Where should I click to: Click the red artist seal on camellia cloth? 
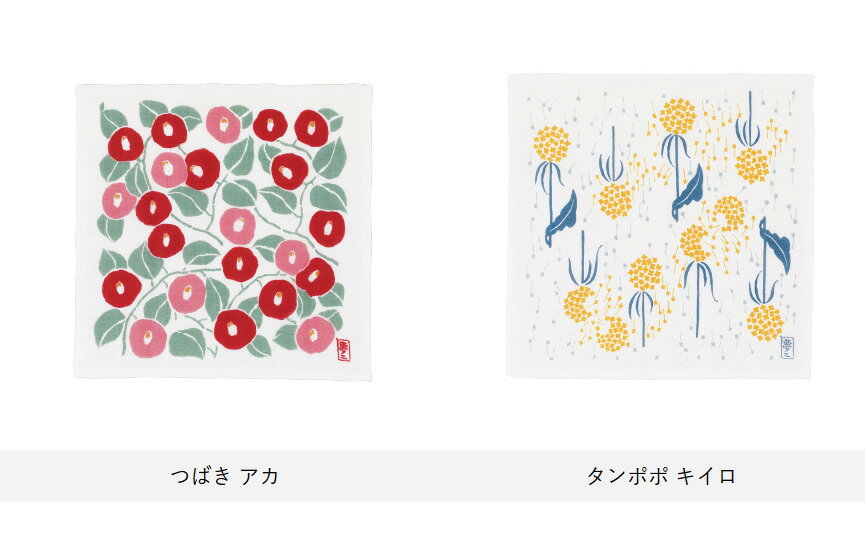343,349
